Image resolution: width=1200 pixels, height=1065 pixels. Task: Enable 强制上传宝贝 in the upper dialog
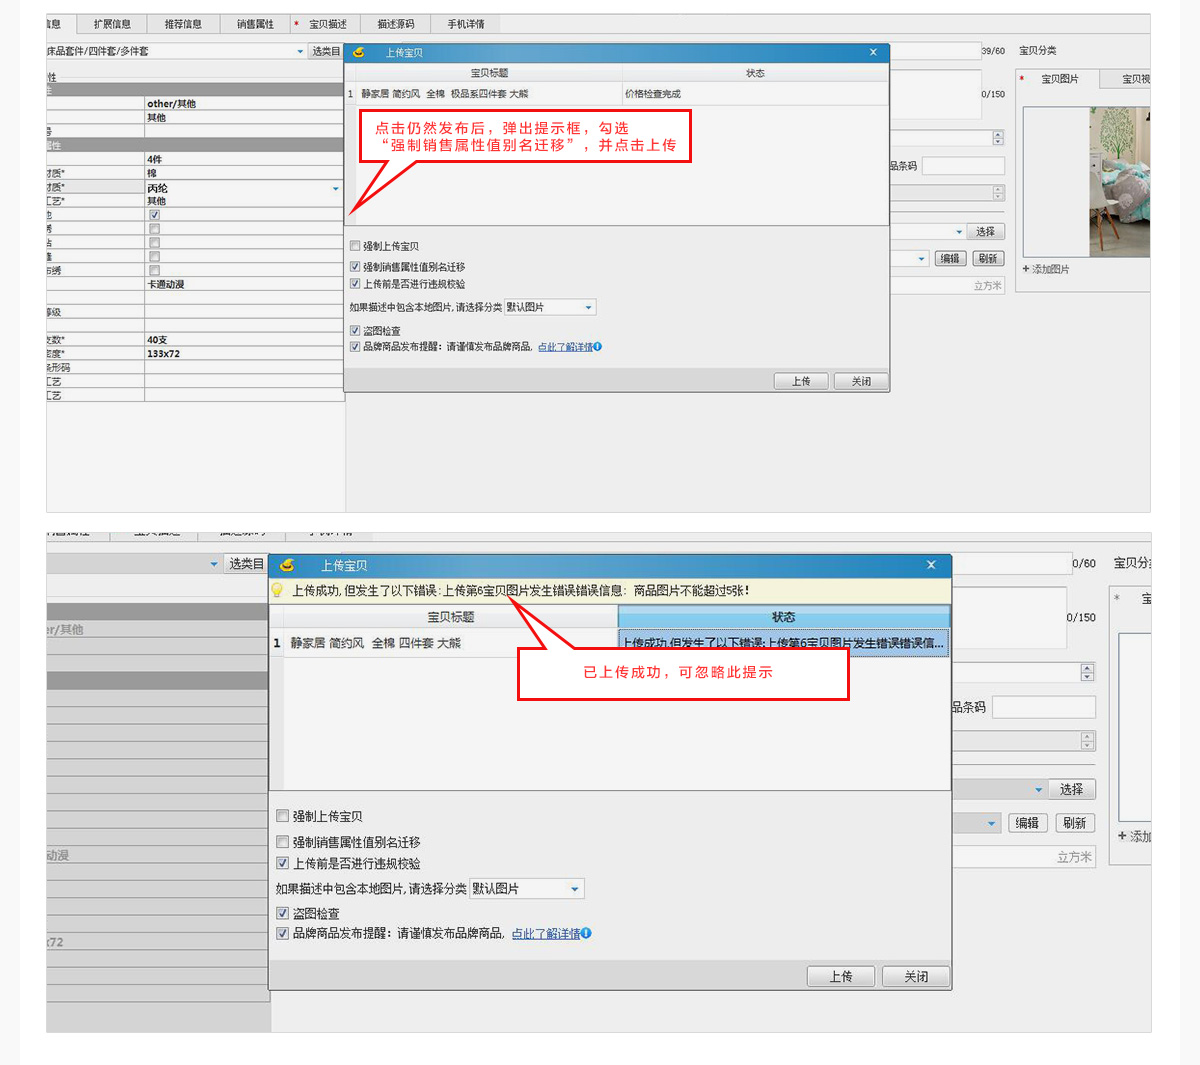(355, 246)
